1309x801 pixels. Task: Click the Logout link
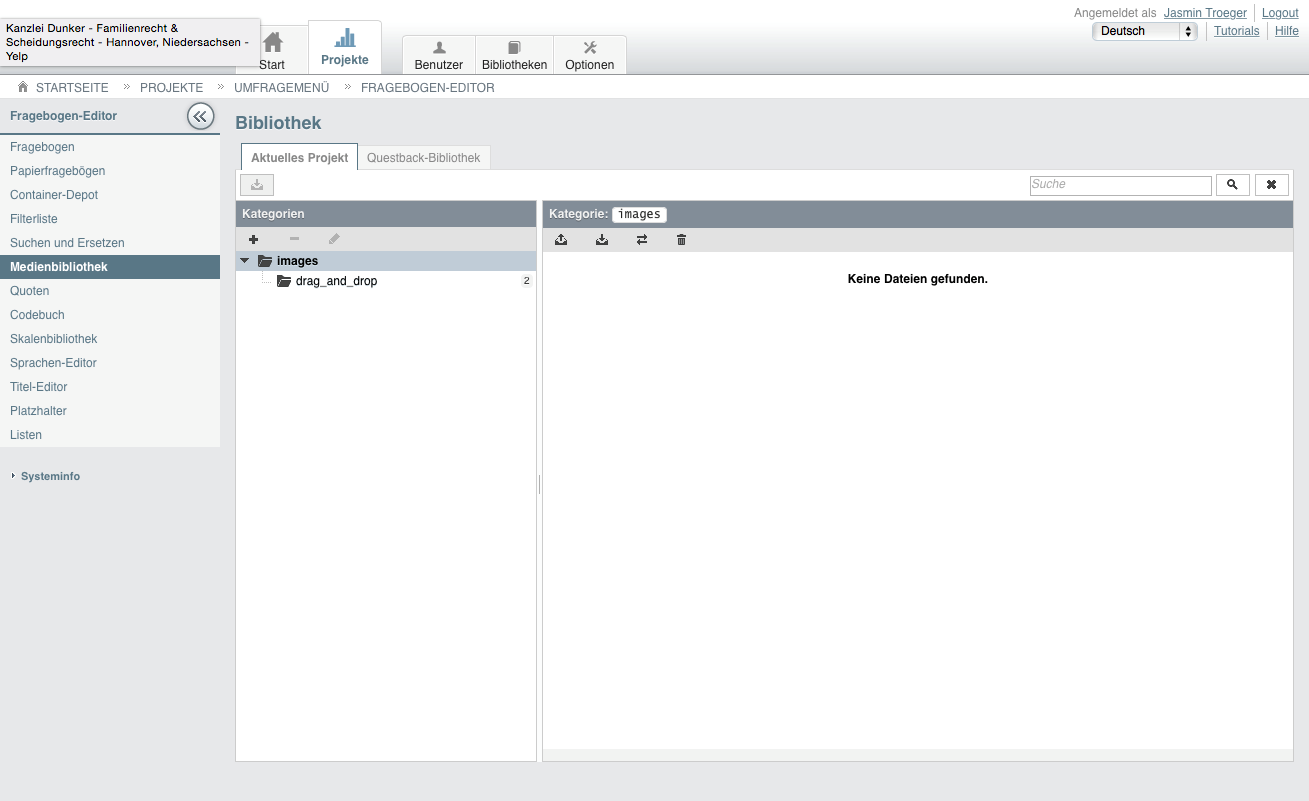[1280, 13]
